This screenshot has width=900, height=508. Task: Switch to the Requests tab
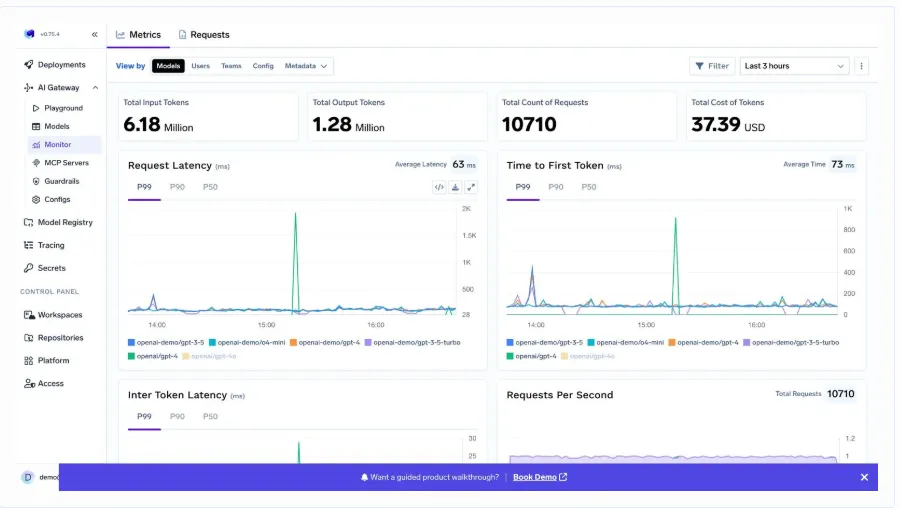click(x=204, y=35)
